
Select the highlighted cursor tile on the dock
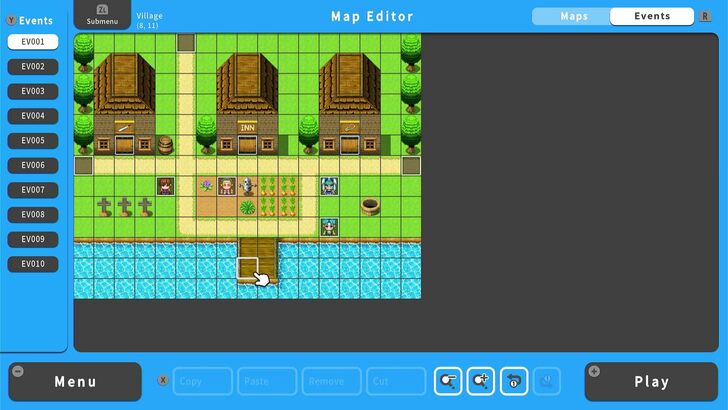(x=247, y=268)
